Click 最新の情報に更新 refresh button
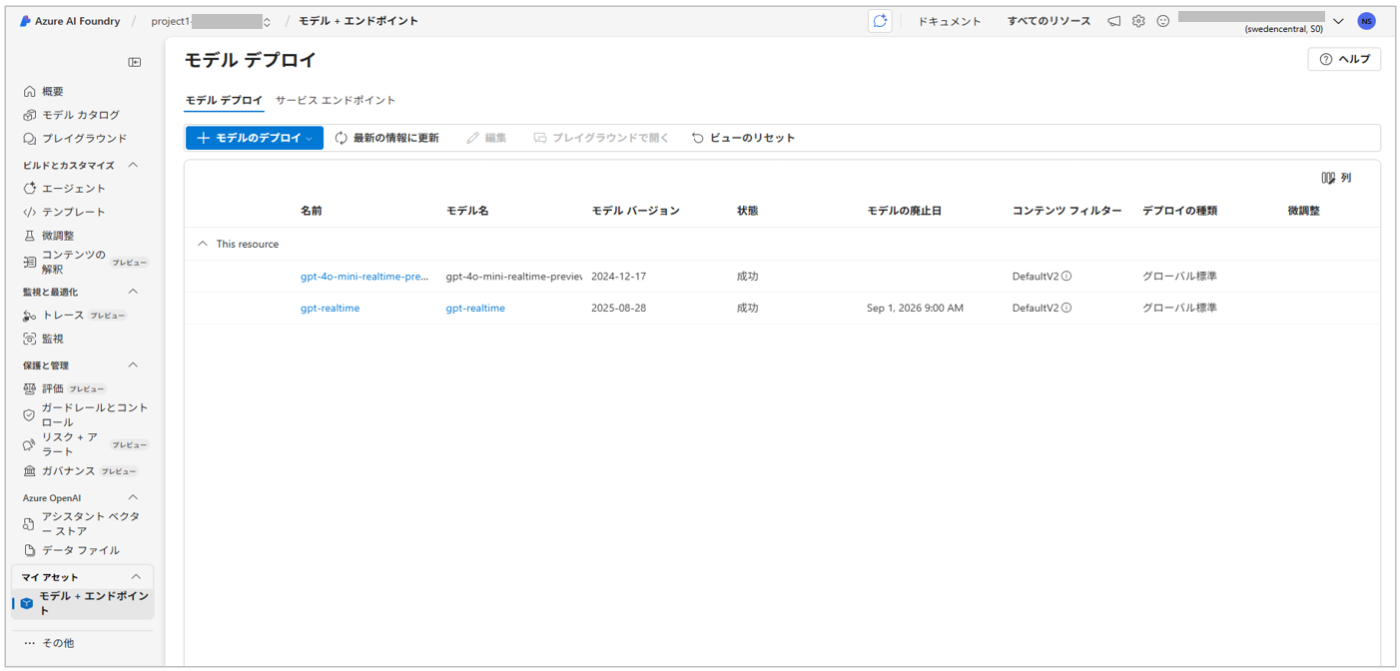The width and height of the screenshot is (1400, 671). pos(387,138)
